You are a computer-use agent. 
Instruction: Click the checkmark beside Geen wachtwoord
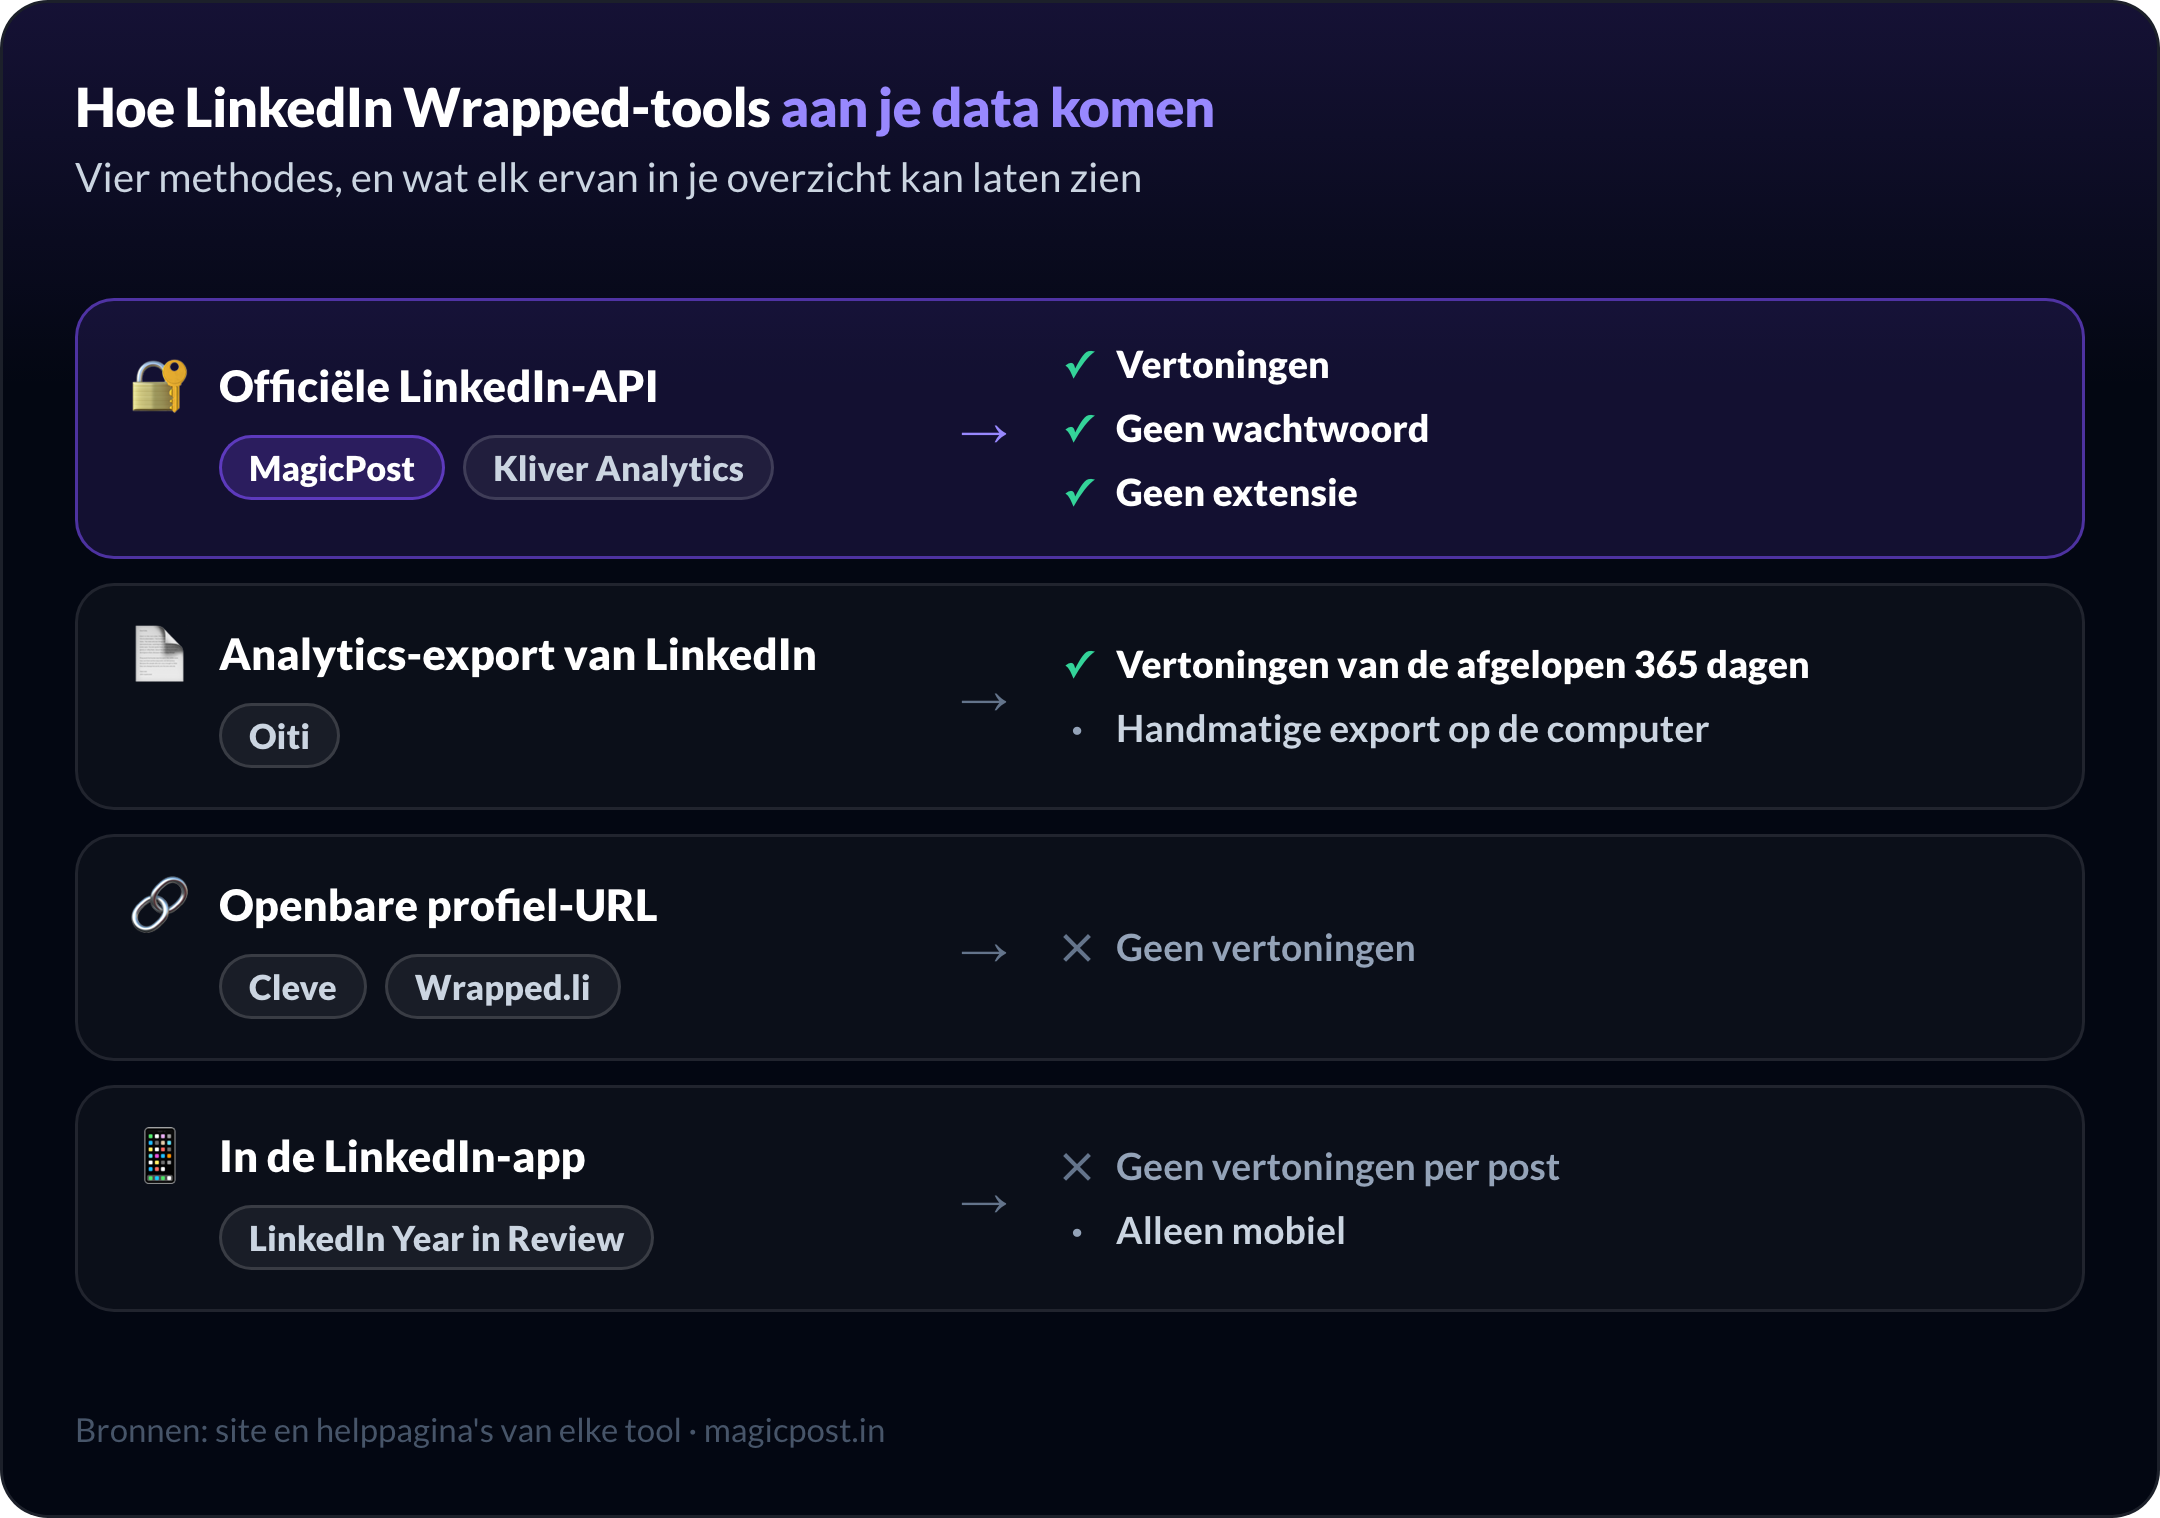(1079, 429)
